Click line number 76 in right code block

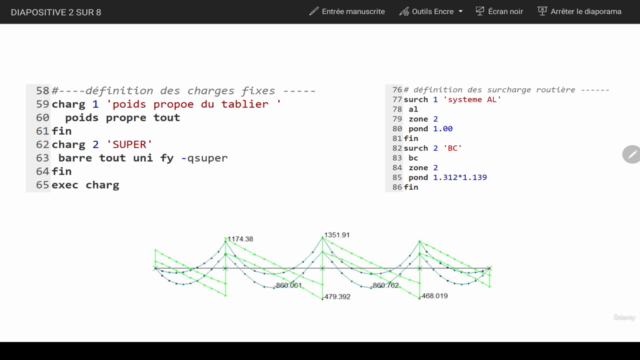[x=397, y=90]
